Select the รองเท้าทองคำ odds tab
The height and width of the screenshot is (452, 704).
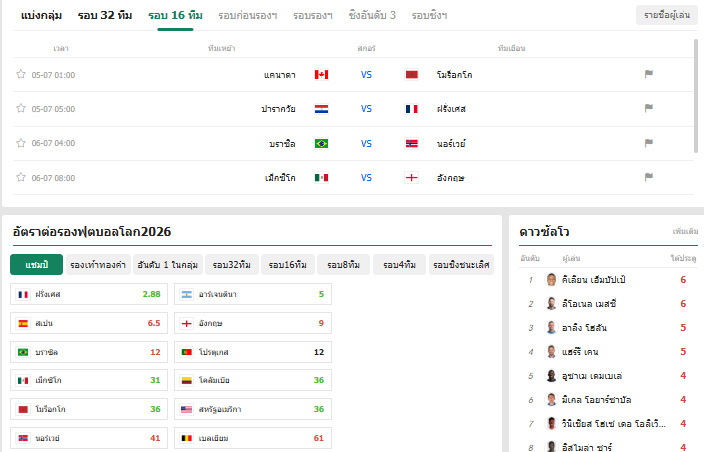pos(98,265)
